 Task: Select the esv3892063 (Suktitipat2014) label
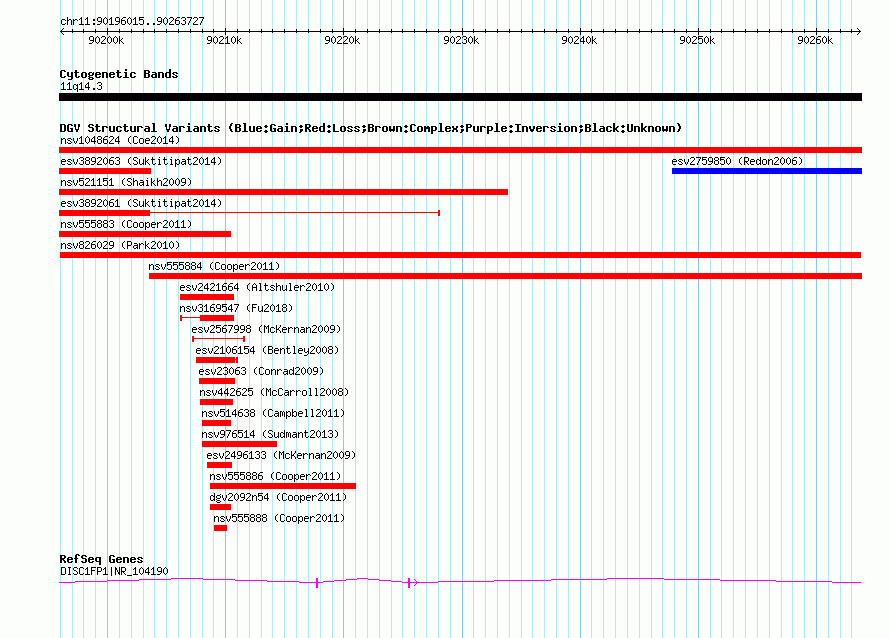point(141,161)
